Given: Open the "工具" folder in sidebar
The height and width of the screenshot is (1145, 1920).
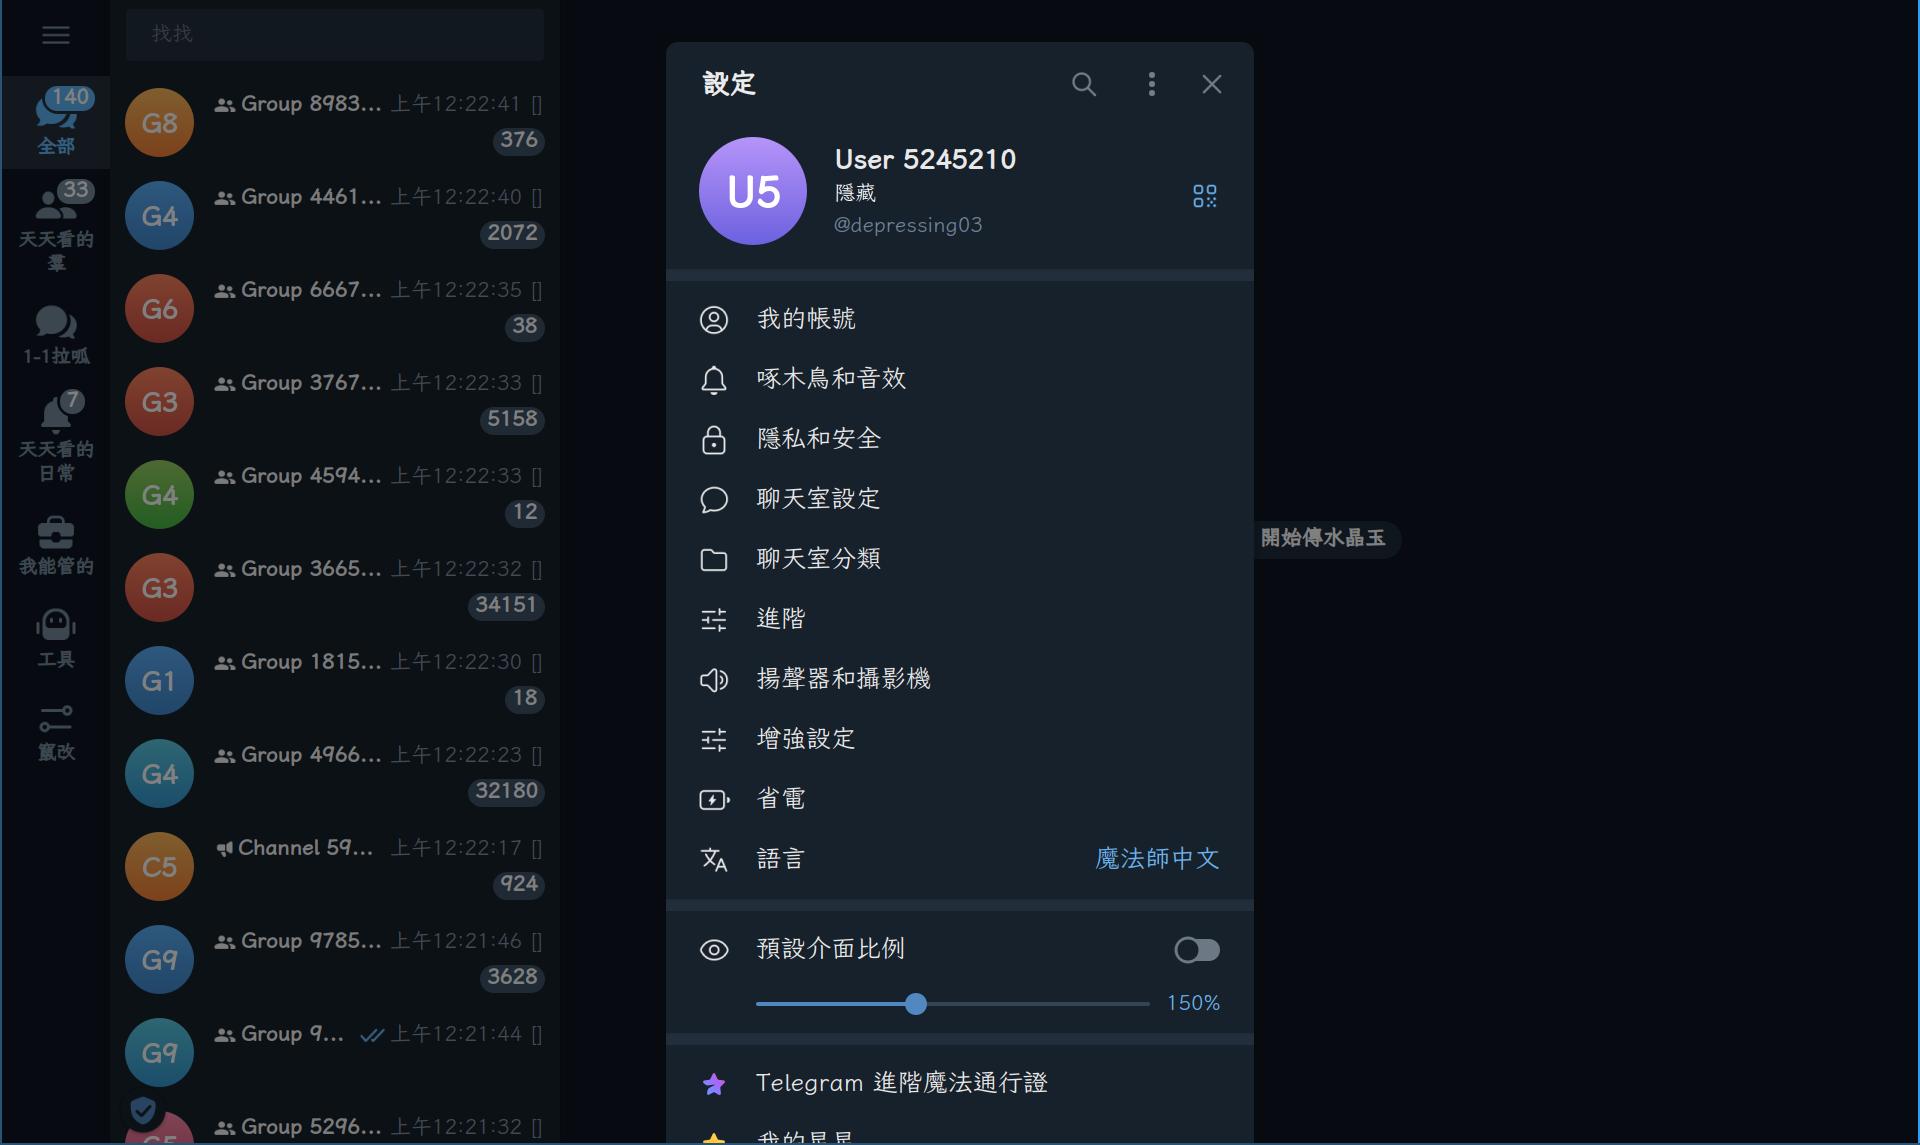Looking at the screenshot, I should pos(56,637).
